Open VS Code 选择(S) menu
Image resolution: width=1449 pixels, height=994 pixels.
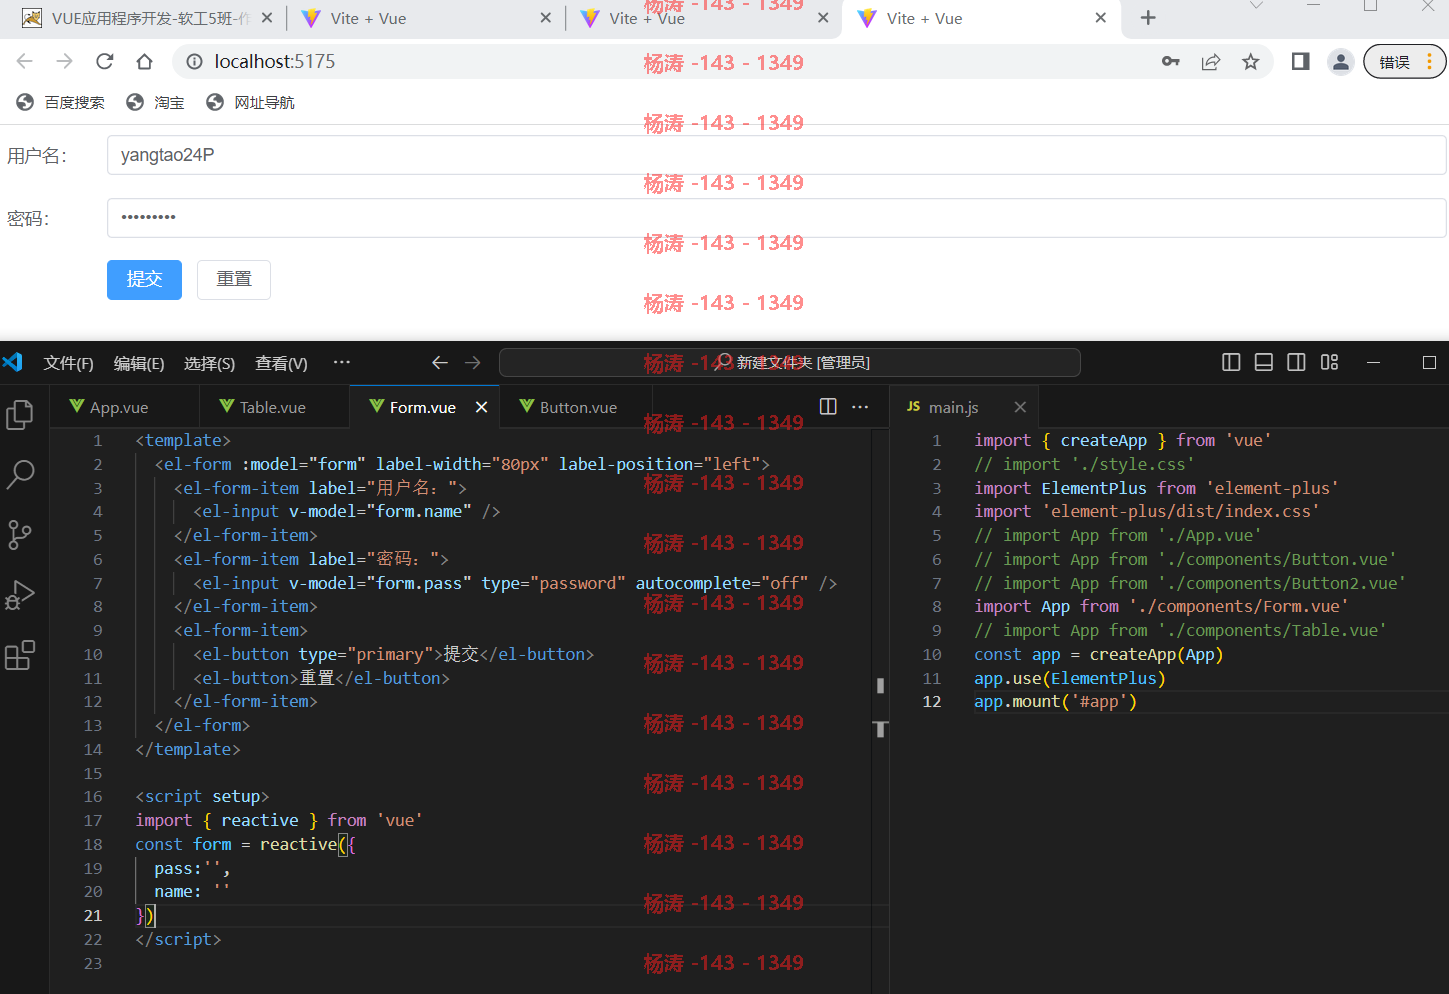(x=209, y=363)
